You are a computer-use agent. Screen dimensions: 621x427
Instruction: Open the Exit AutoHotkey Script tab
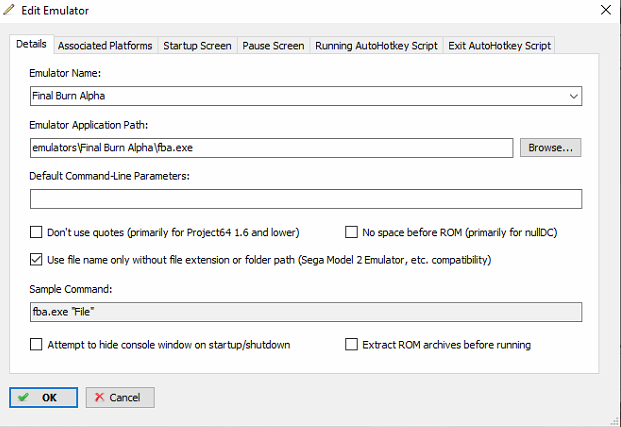click(x=499, y=46)
